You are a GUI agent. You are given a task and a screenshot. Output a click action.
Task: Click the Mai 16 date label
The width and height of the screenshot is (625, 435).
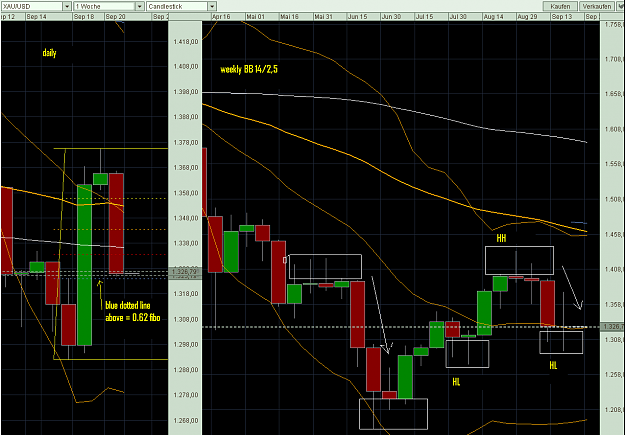click(x=289, y=17)
